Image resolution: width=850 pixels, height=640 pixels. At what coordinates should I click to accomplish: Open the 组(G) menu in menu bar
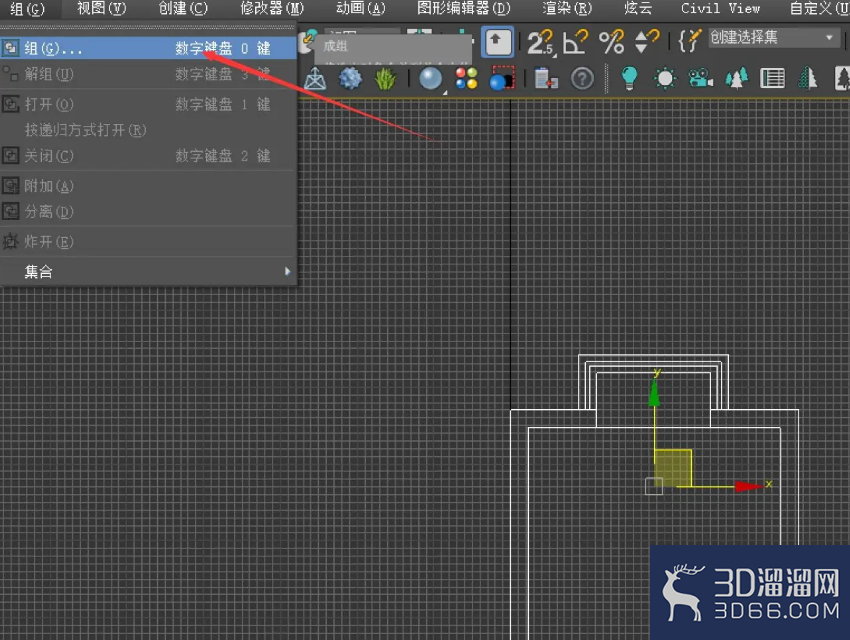[27, 9]
